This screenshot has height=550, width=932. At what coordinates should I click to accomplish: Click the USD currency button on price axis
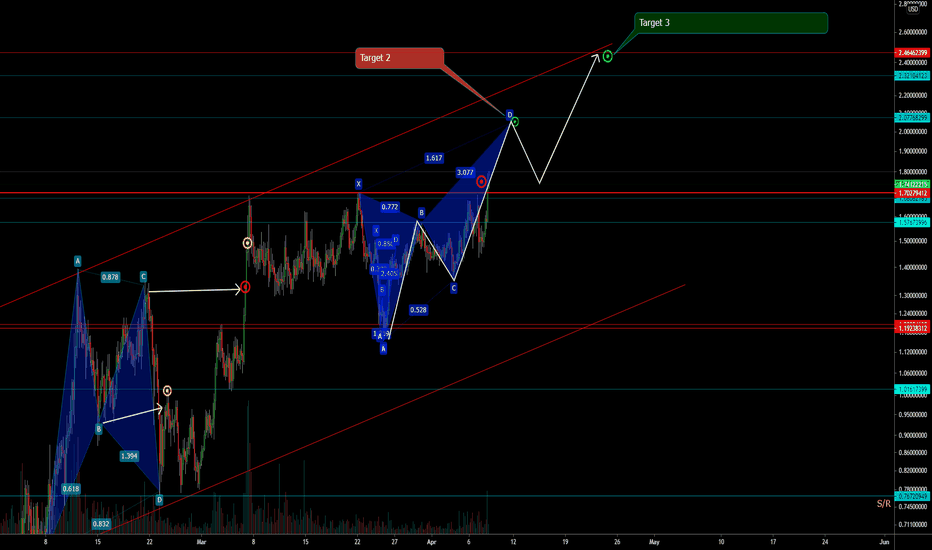pos(912,8)
